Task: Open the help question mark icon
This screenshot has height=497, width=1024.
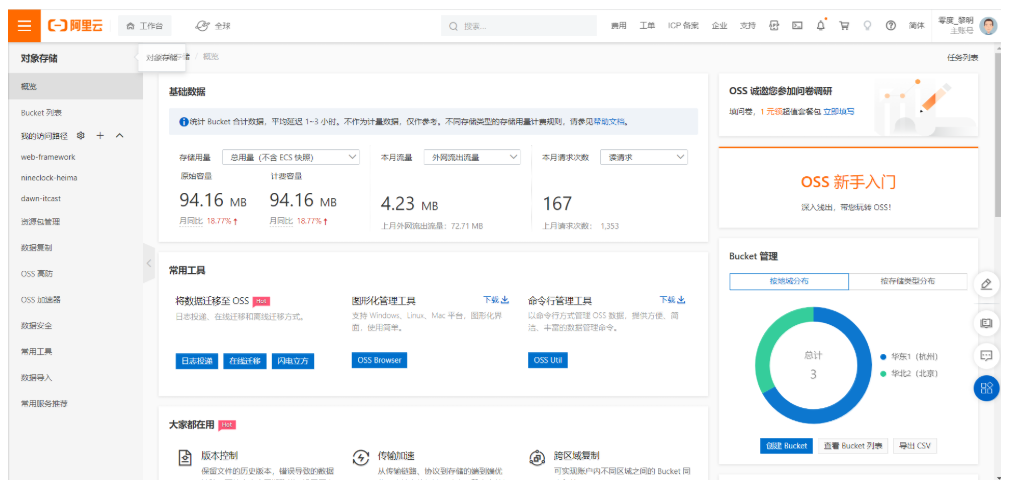Action: coord(890,25)
